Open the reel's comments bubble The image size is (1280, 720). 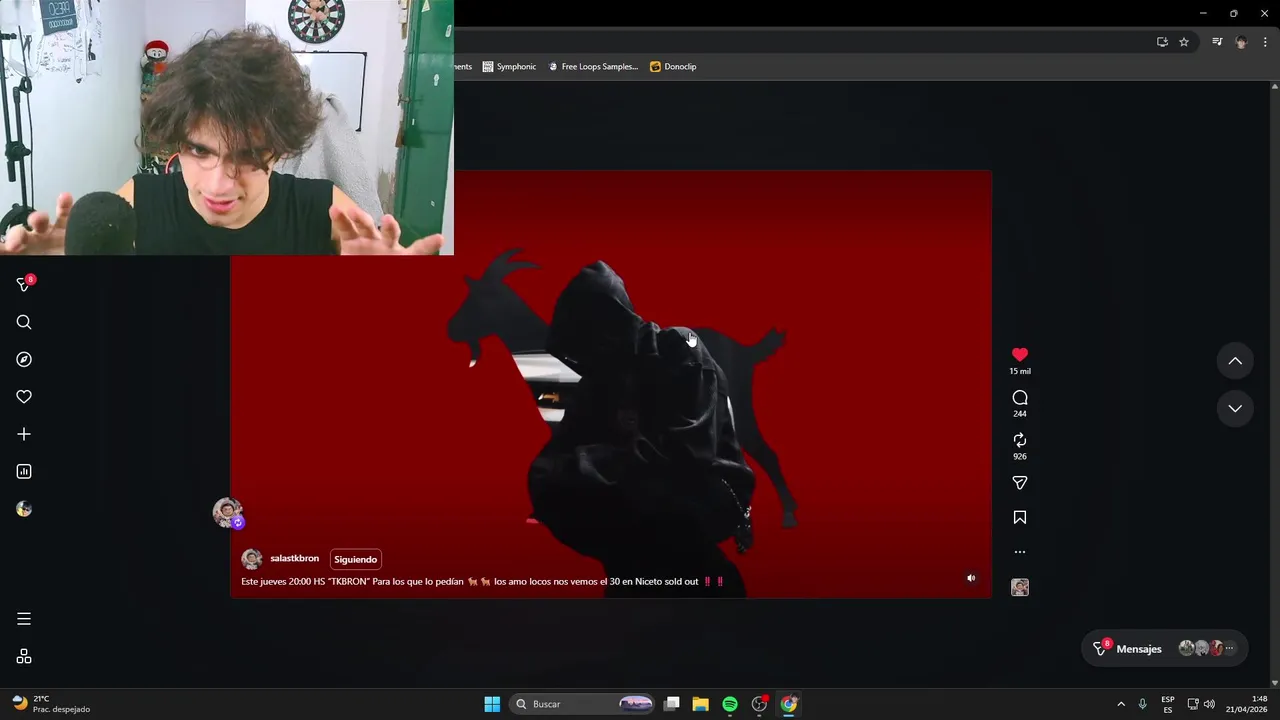coord(1020,397)
